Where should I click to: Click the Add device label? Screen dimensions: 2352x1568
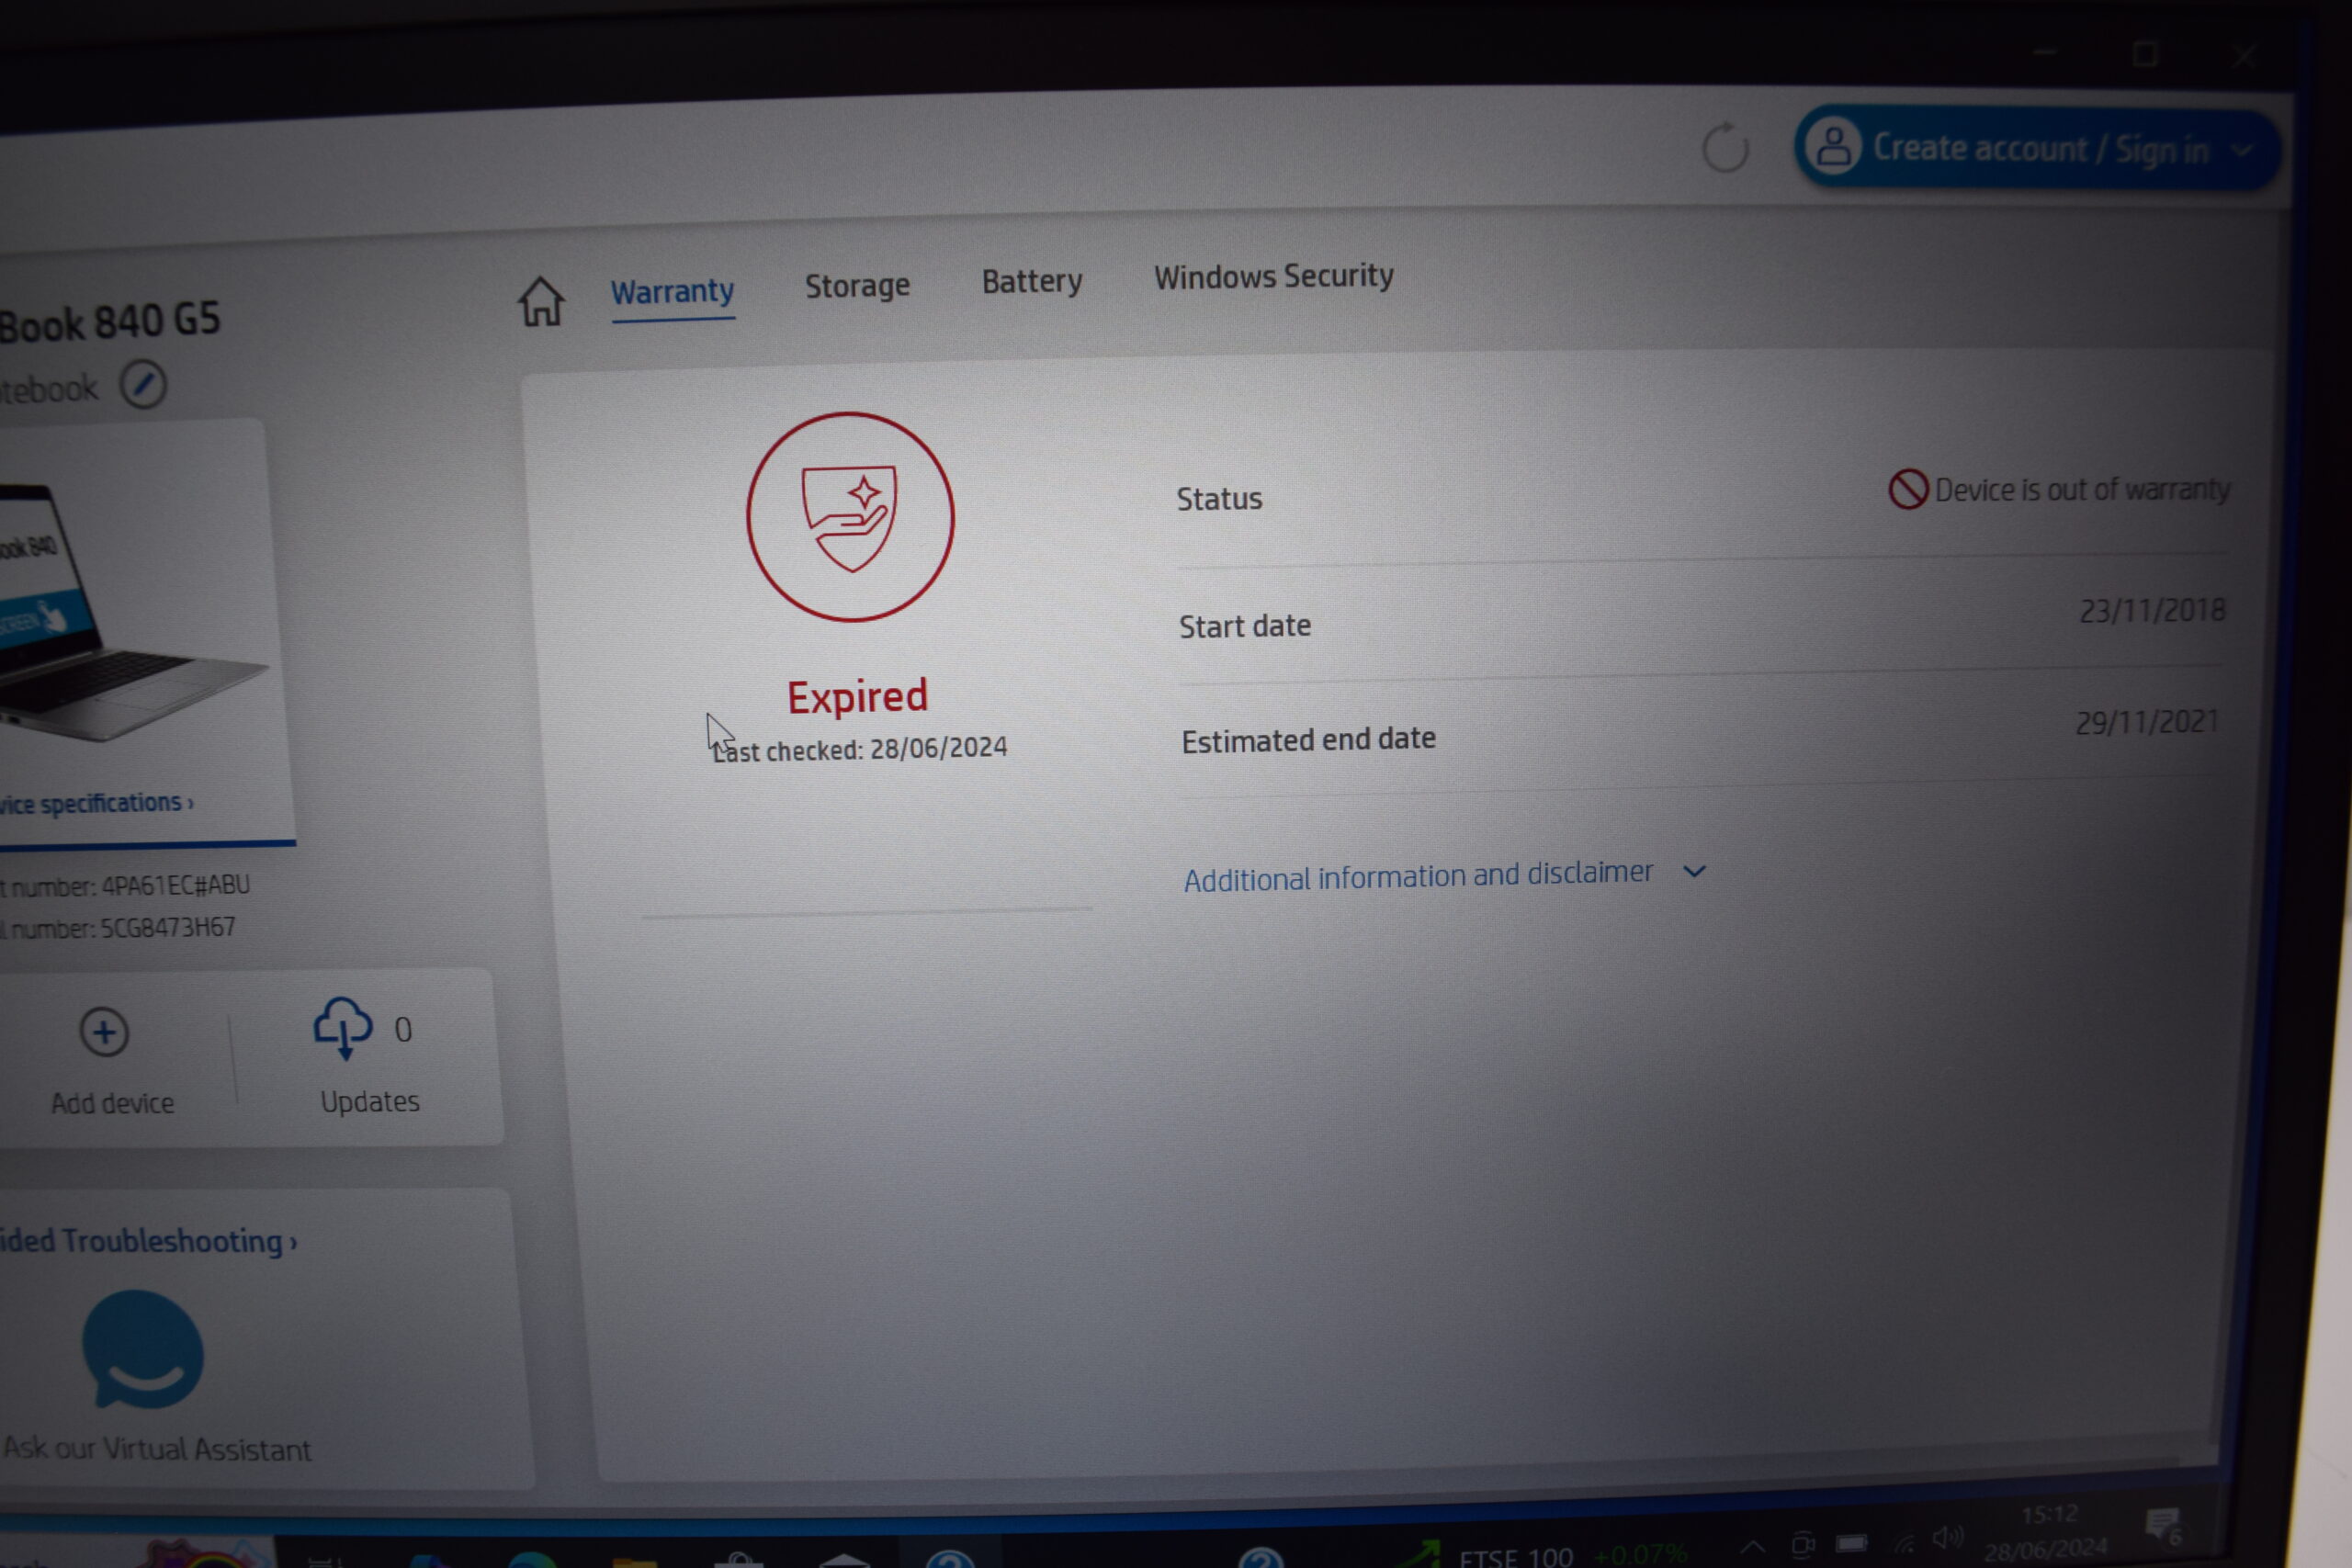(x=112, y=1103)
